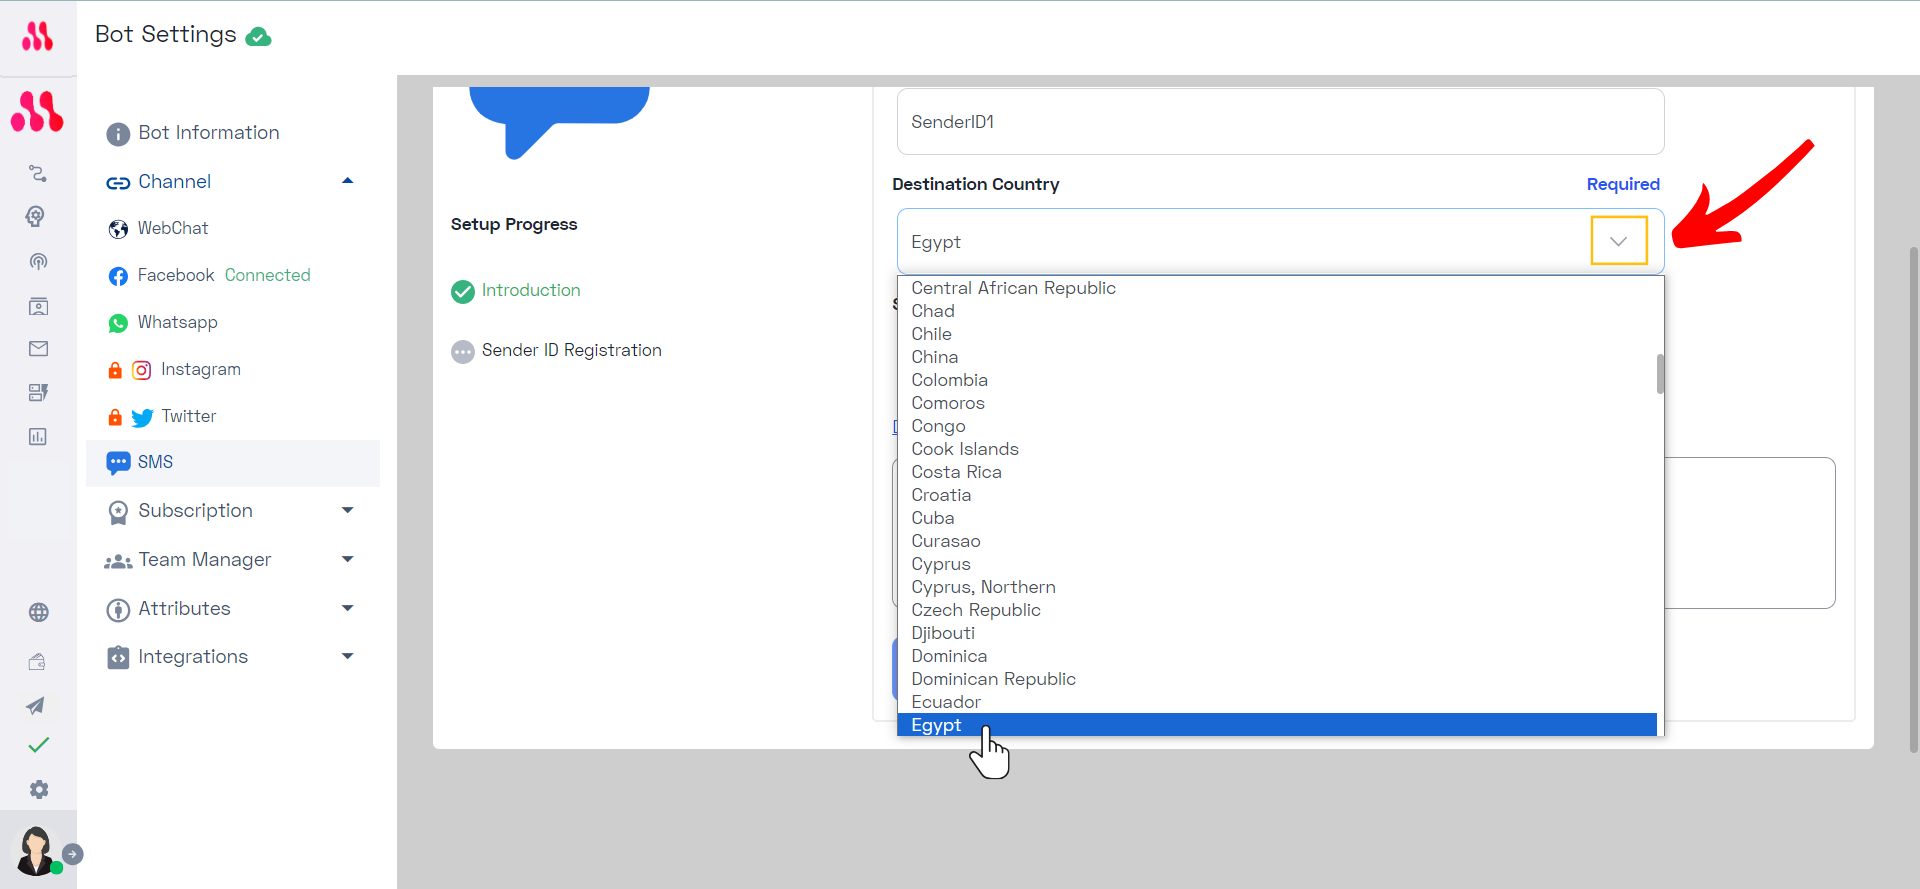Open the flow builder icon in left rail
The image size is (1920, 889).
[38, 174]
